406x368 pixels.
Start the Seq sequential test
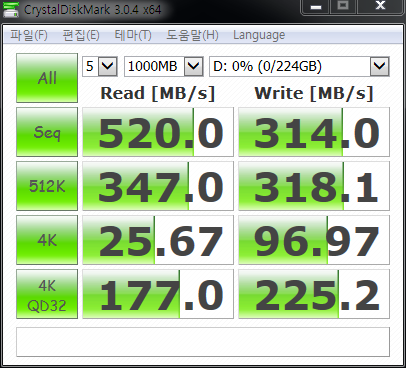point(47,132)
